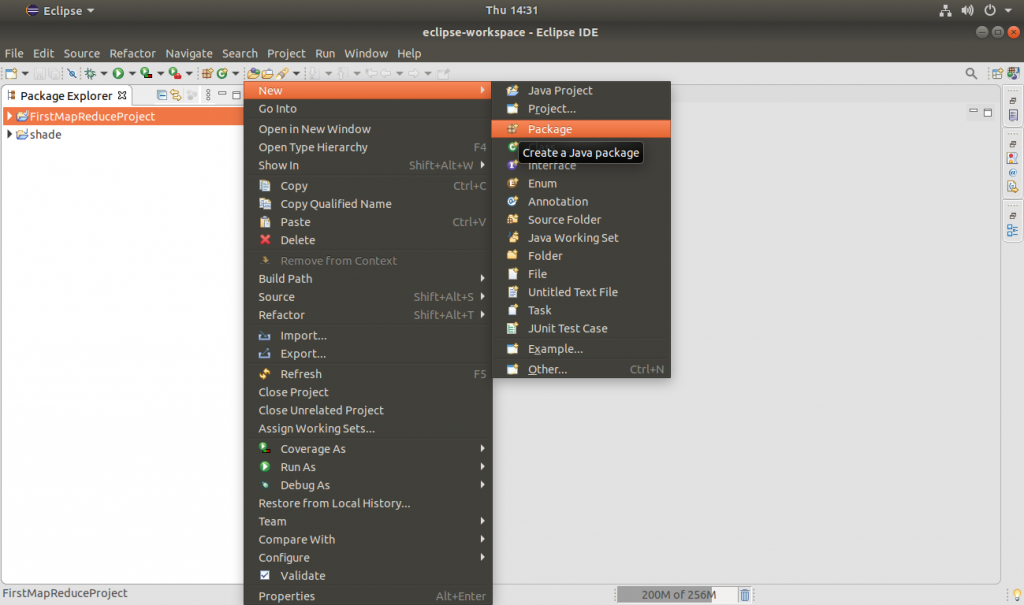
Task: Close the Package Explorer tab
Action: click(123, 96)
